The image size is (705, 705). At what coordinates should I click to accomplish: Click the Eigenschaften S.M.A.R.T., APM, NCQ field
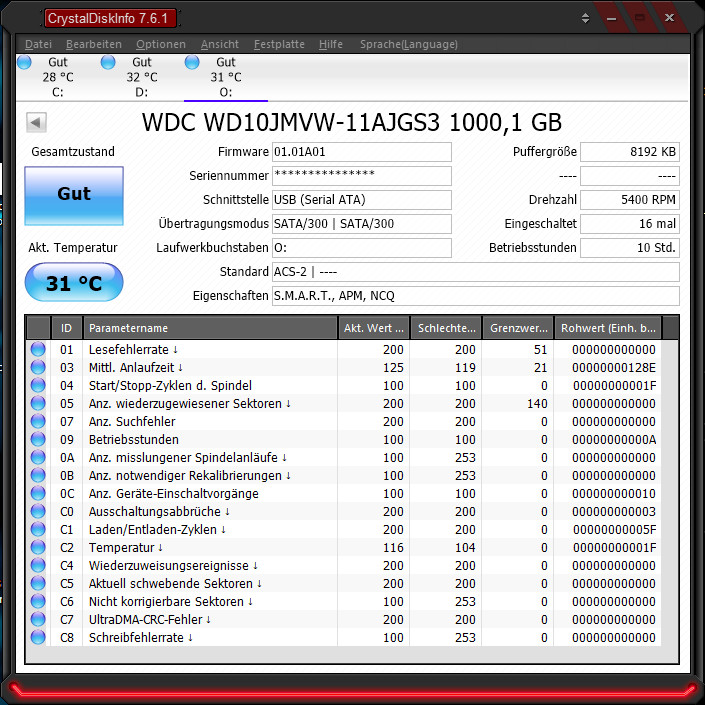(476, 295)
